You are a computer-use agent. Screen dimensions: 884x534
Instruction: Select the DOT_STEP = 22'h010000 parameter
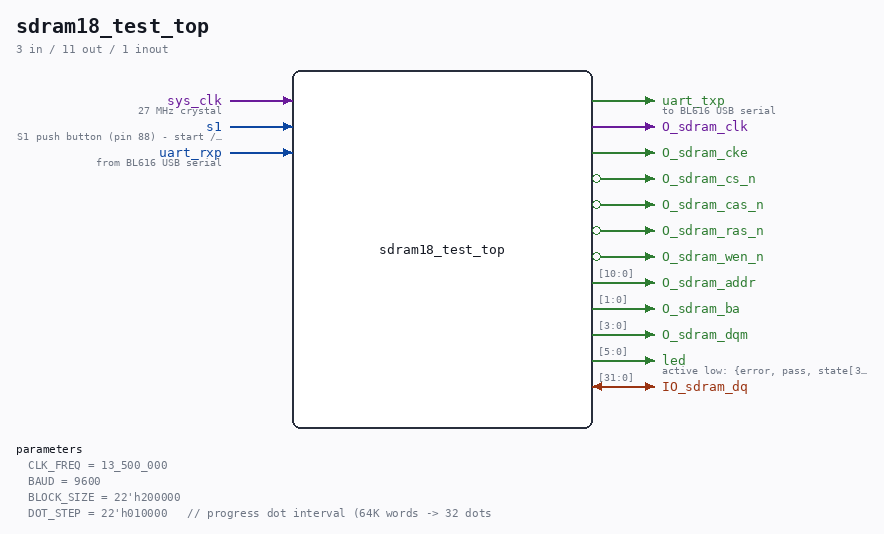tap(98, 513)
